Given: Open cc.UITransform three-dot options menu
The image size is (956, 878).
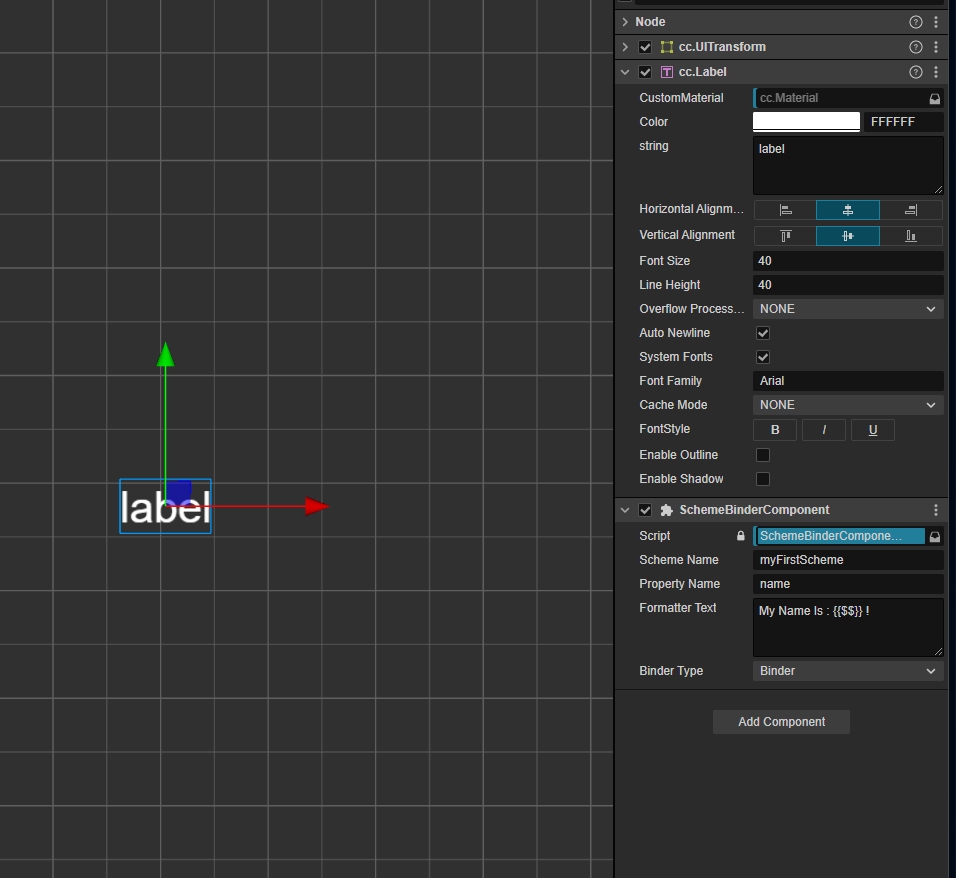Looking at the screenshot, I should click(936, 47).
